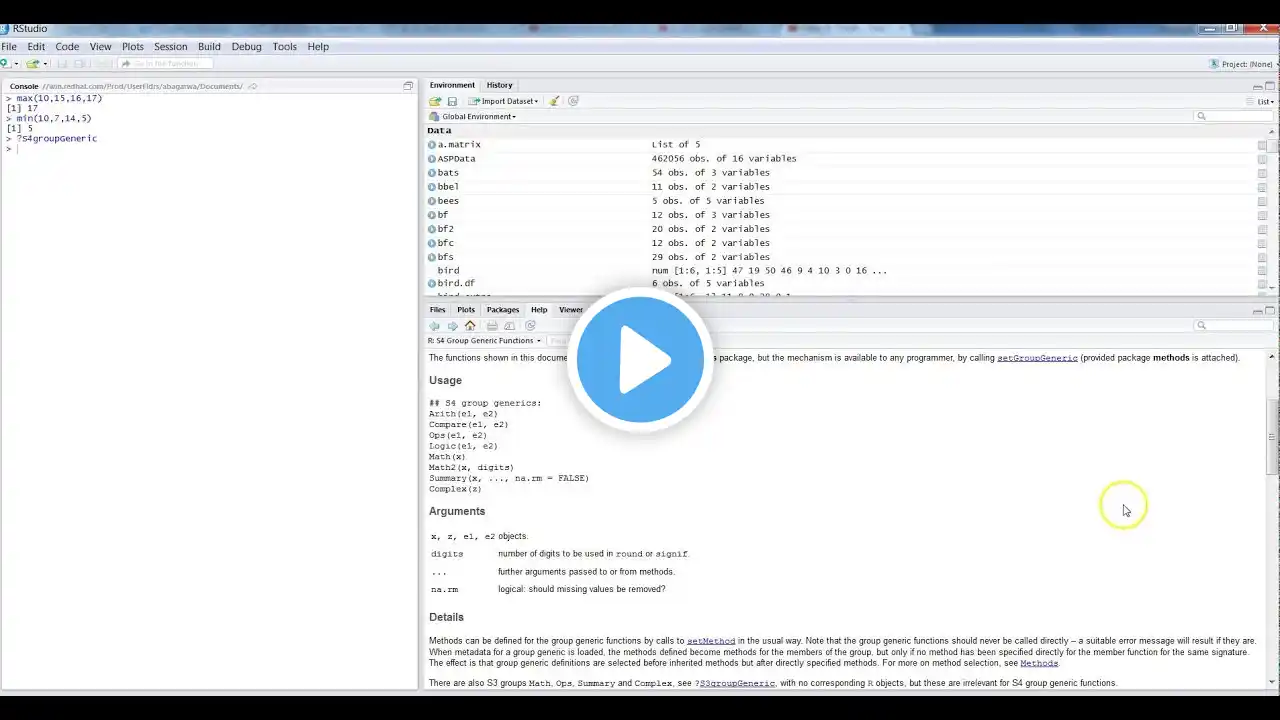Go back in Help pane history
This screenshot has width=1280, height=720.
435,326
